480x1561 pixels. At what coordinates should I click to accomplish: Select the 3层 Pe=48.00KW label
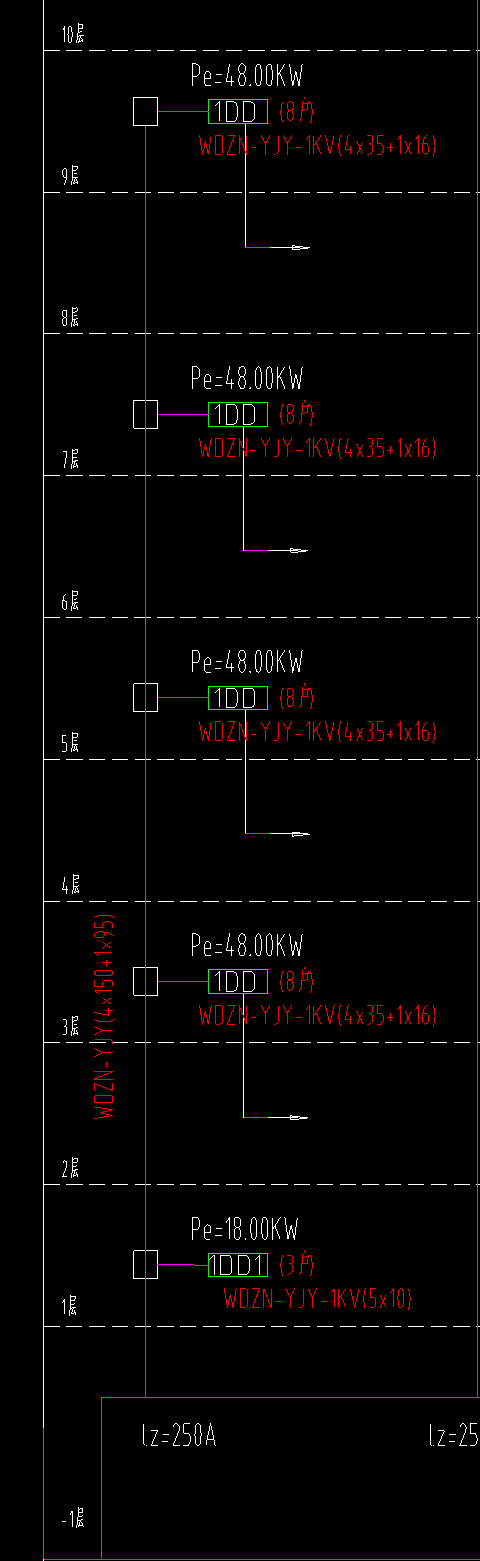point(247,945)
